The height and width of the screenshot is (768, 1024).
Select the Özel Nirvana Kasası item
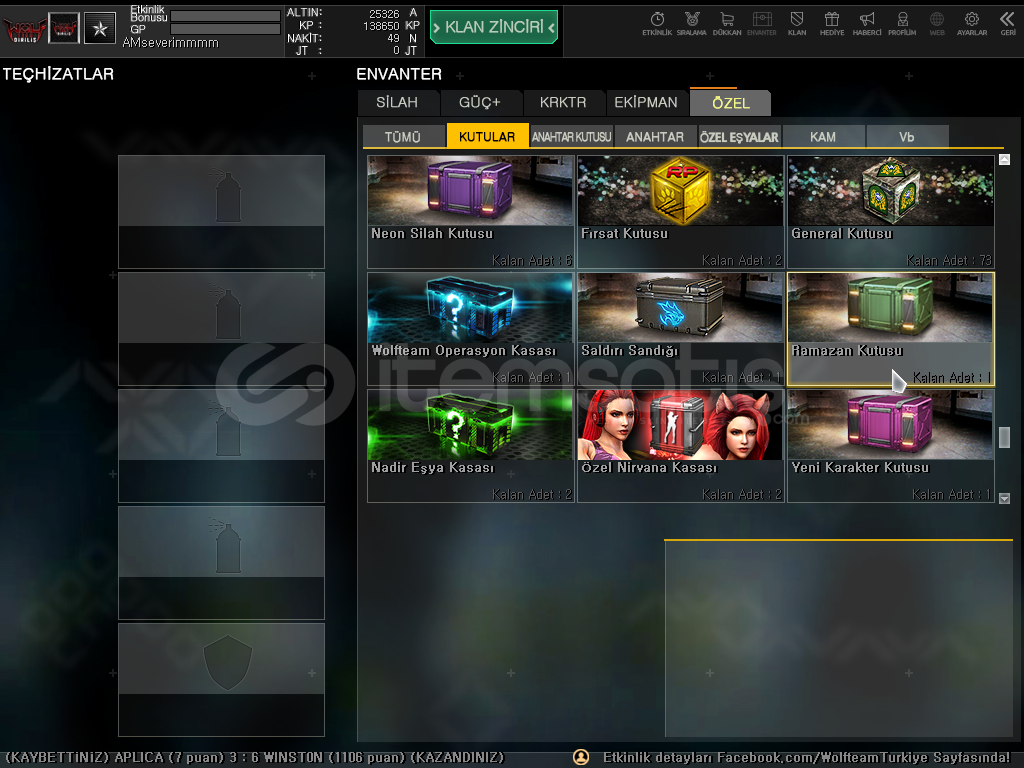680,445
